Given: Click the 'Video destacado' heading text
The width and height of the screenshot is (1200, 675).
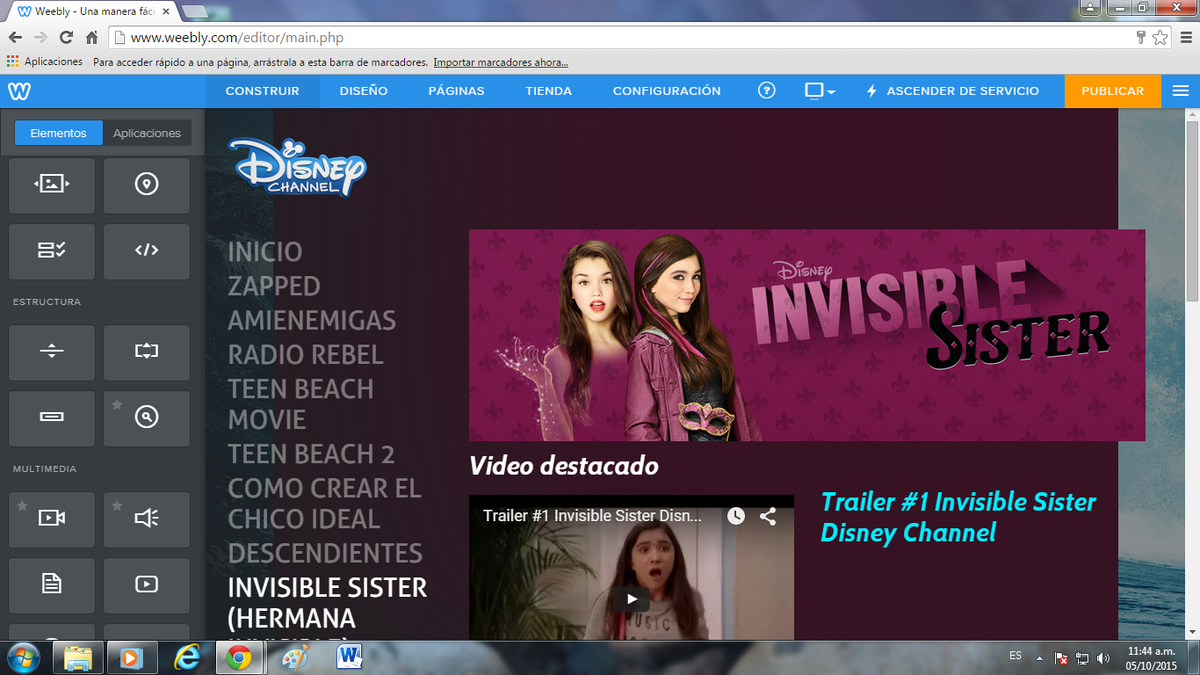Looking at the screenshot, I should (x=564, y=466).
